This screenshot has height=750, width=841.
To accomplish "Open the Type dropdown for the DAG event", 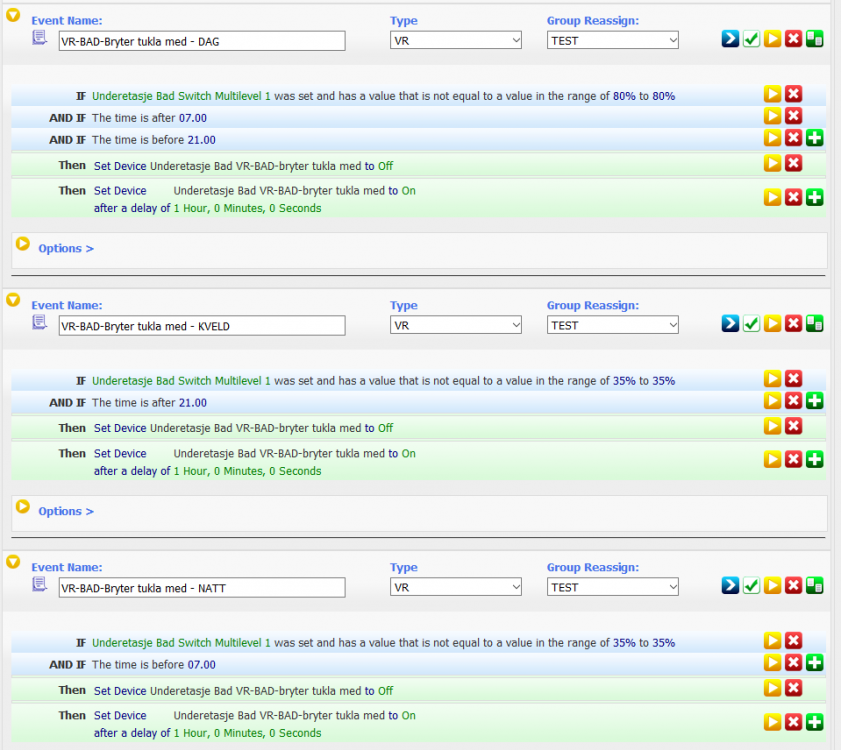I will coord(456,41).
